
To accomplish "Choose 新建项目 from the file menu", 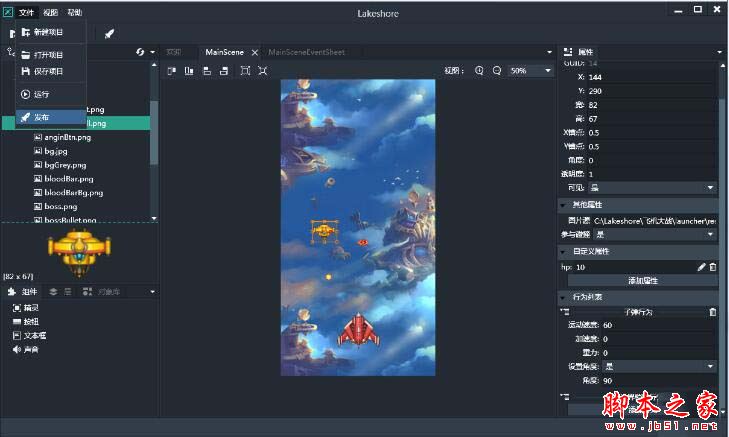I will [x=51, y=32].
